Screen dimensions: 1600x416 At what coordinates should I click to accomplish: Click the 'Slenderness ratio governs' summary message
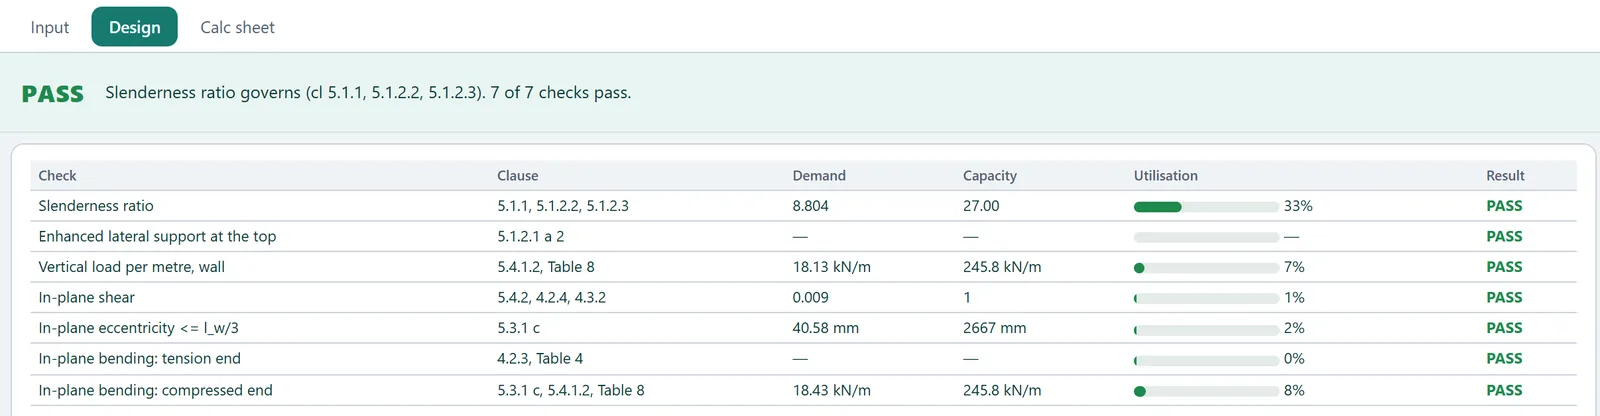pos(368,92)
